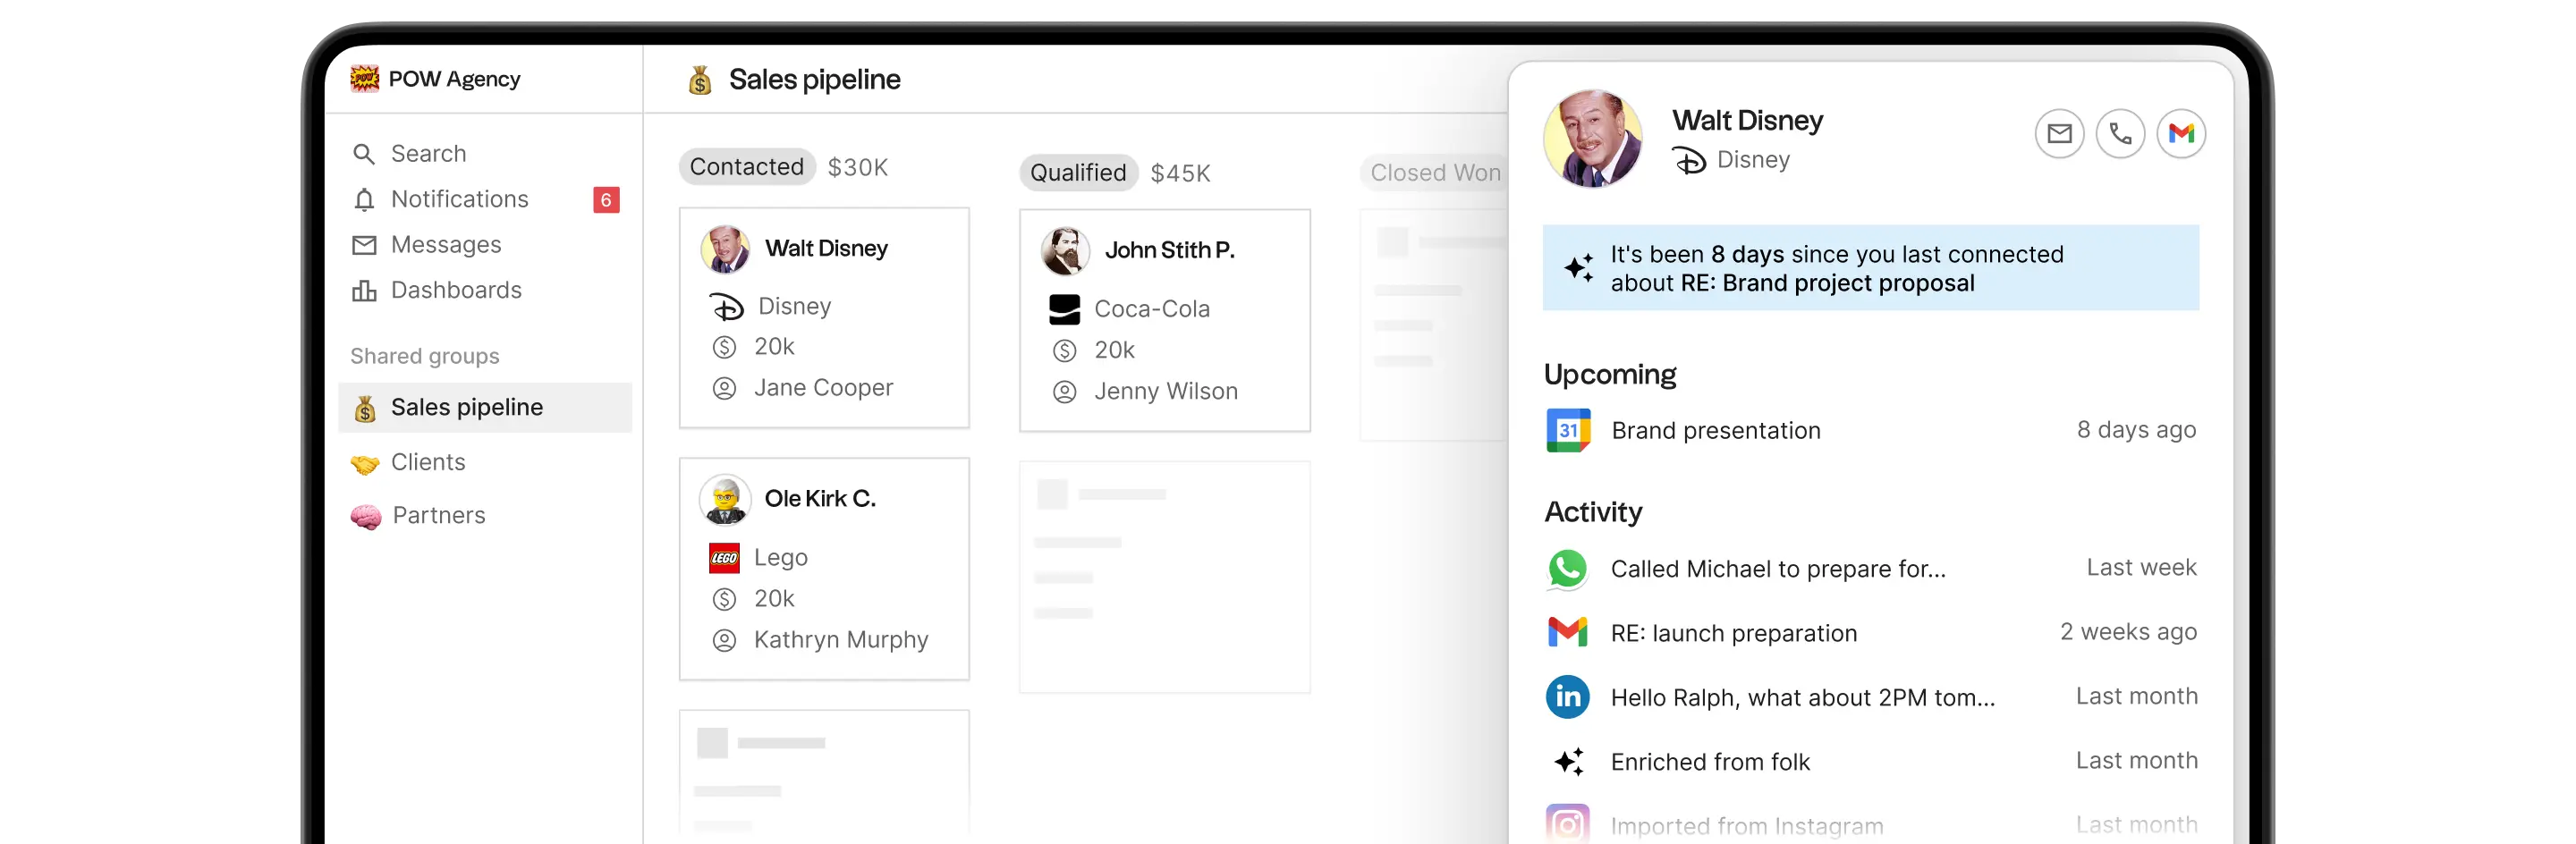Click the Dashboards chart icon

click(364, 291)
